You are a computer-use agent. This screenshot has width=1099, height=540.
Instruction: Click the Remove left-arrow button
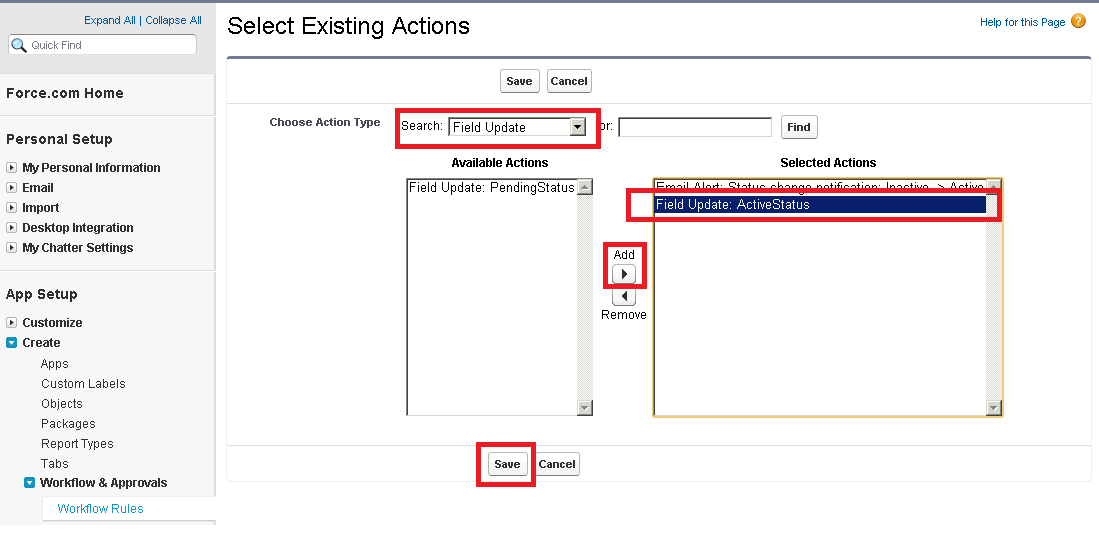pyautogui.click(x=624, y=297)
